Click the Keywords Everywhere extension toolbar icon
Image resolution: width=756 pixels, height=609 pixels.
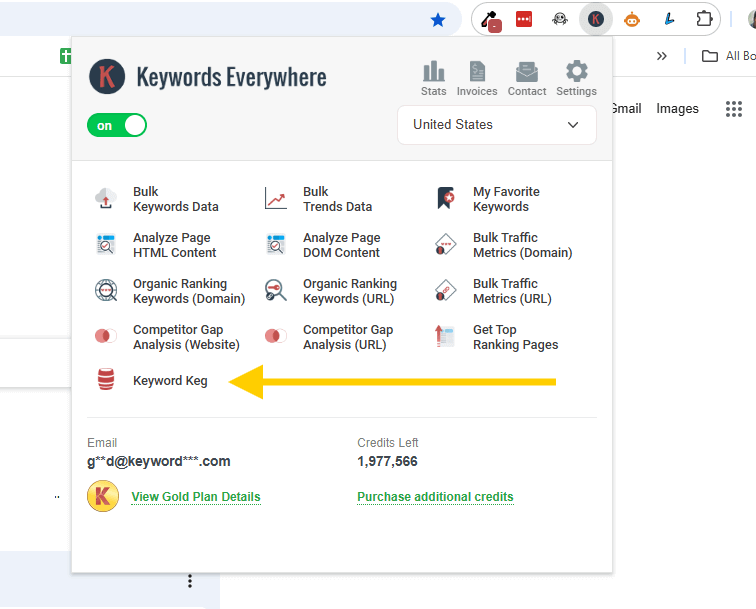595,19
